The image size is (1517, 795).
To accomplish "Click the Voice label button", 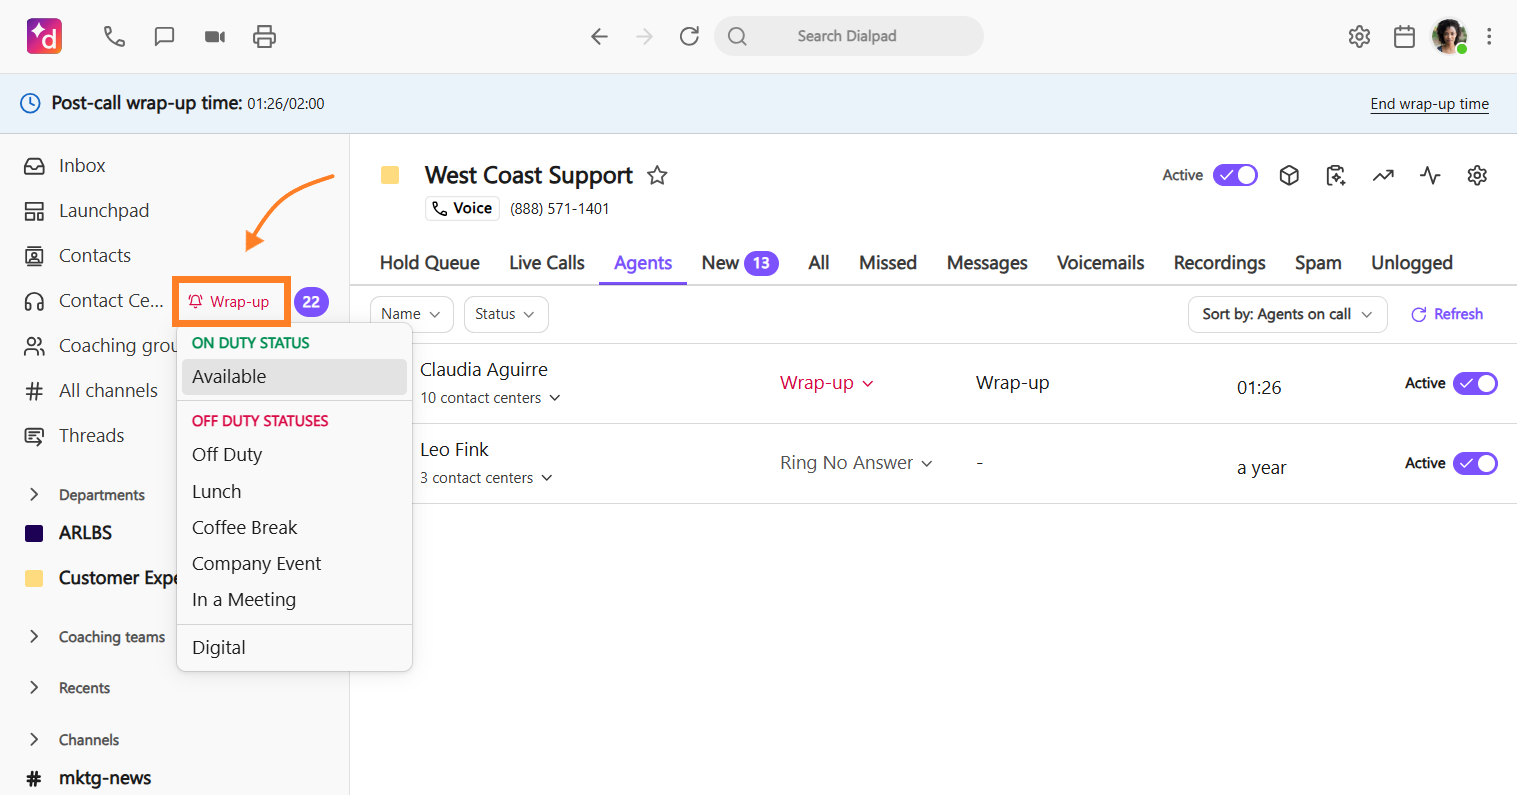I will click(x=462, y=208).
